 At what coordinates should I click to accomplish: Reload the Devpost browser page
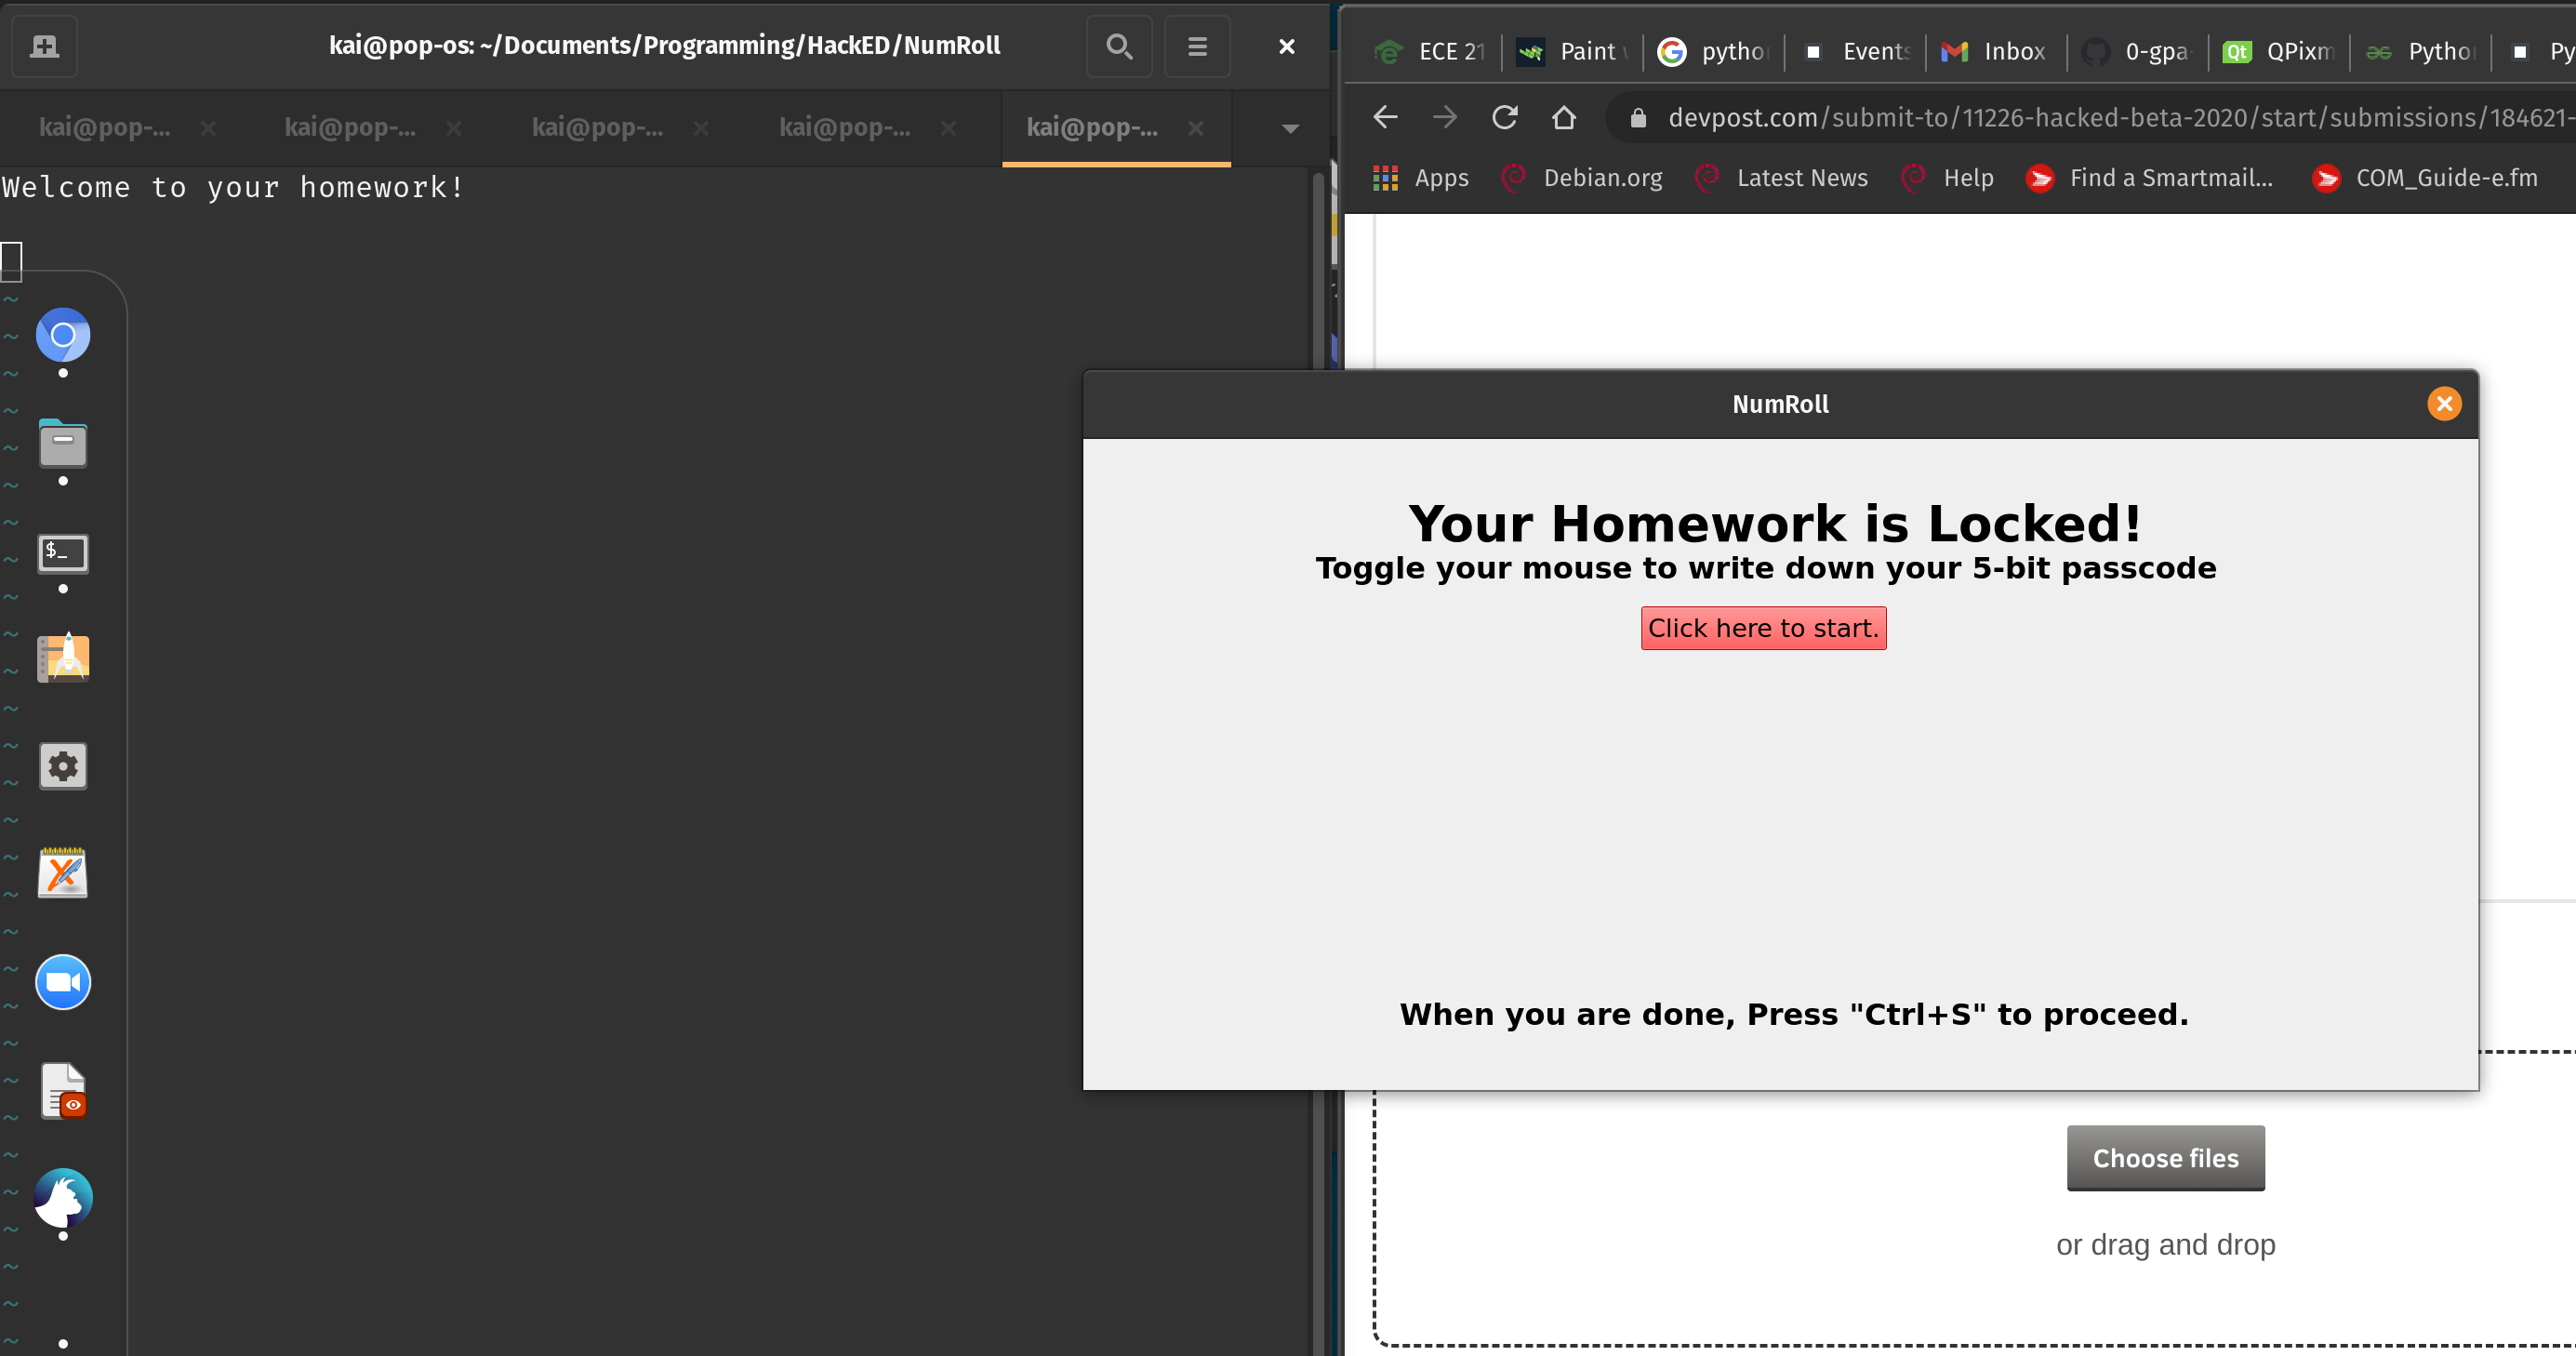1504,118
